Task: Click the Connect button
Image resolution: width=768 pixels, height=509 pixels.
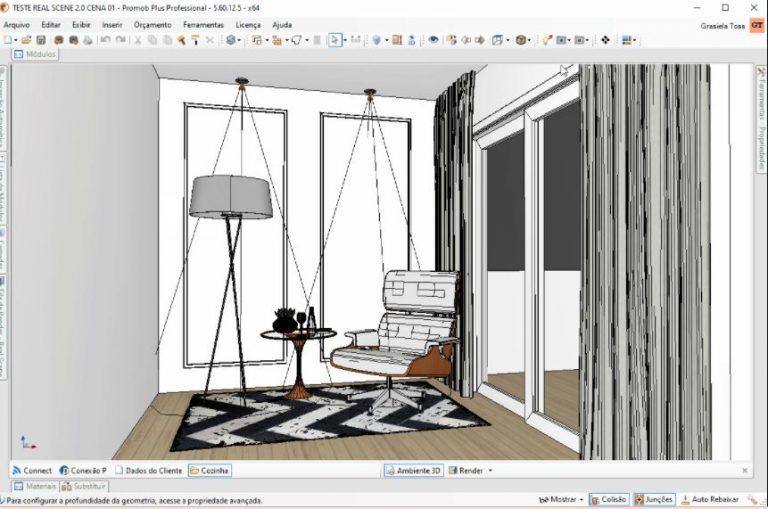Action: pyautogui.click(x=32, y=470)
